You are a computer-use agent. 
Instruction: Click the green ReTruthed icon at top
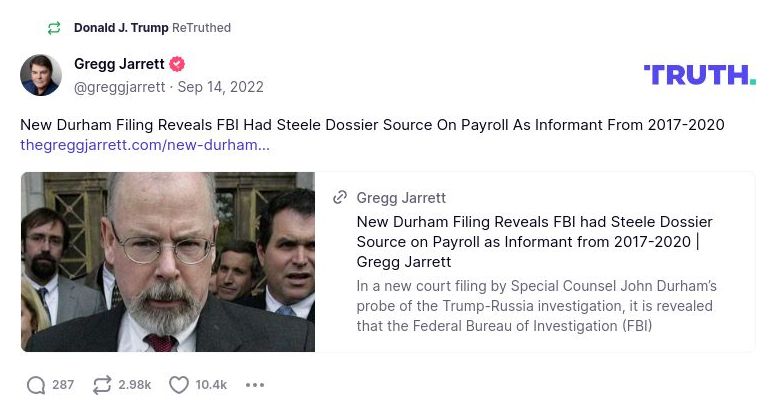(x=54, y=28)
